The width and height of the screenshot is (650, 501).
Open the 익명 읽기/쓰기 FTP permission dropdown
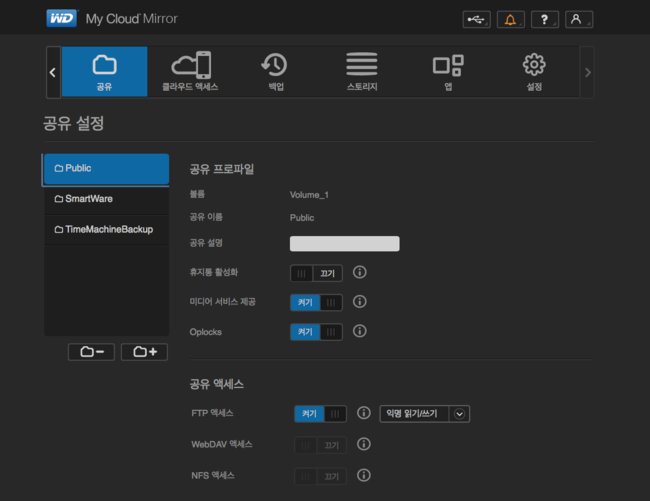424,414
